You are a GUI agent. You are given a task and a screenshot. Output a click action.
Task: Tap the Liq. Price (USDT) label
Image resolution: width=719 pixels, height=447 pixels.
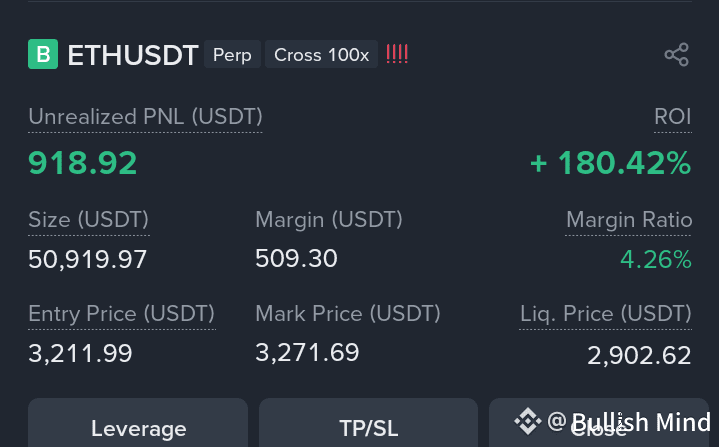coord(605,314)
